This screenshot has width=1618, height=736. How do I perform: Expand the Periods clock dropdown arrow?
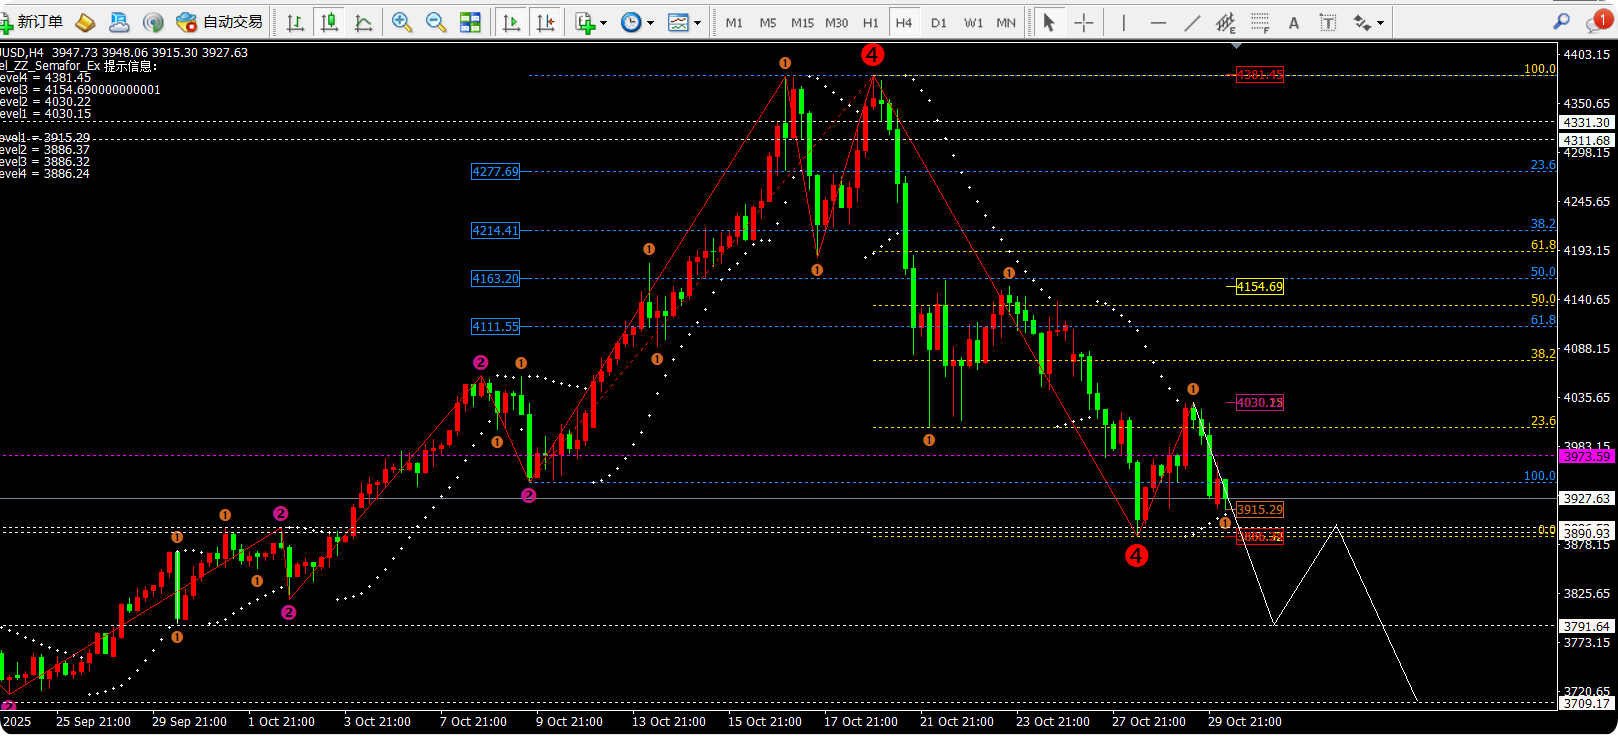click(x=650, y=23)
